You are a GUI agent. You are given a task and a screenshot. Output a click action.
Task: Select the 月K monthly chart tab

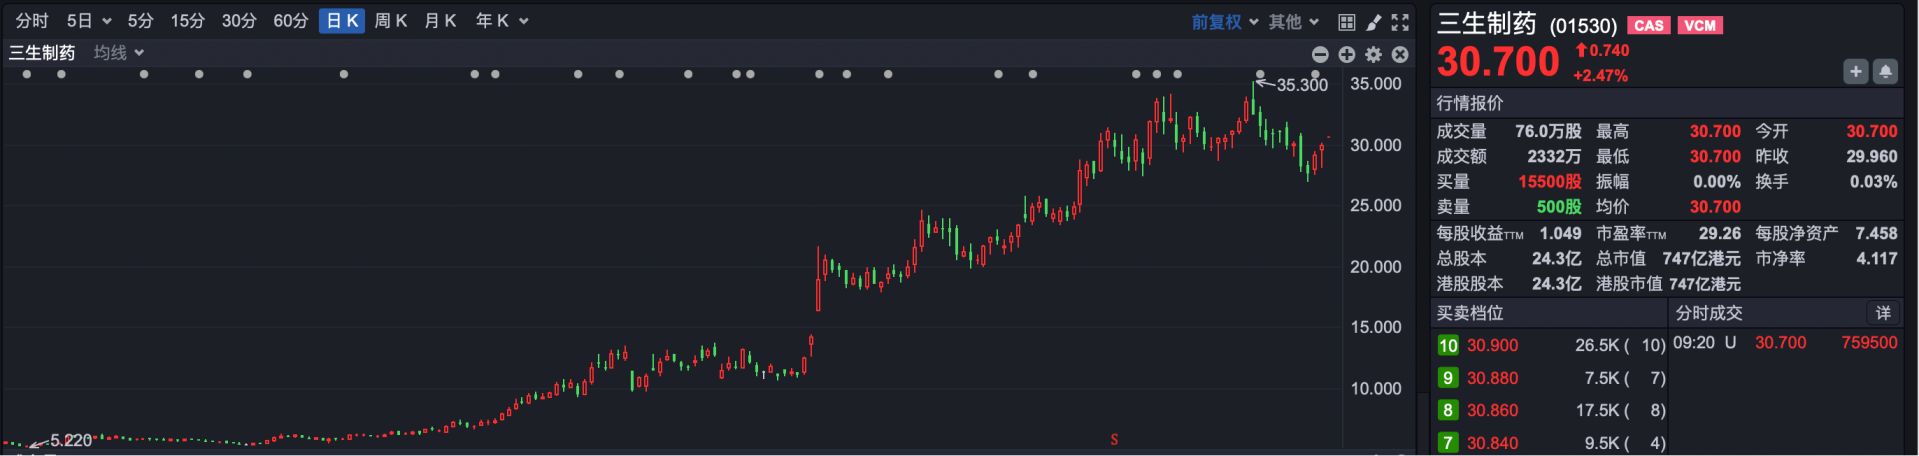[x=440, y=21]
